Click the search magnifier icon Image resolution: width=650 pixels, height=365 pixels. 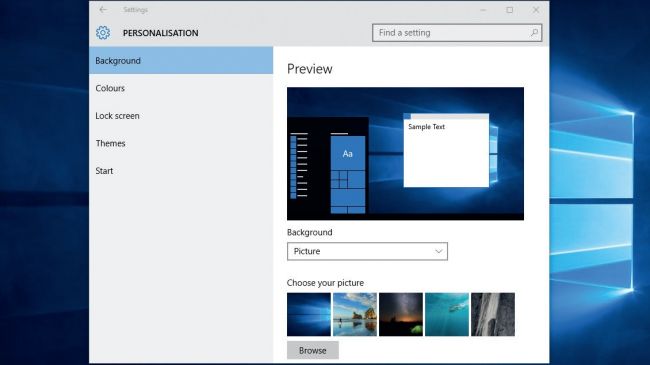(534, 32)
